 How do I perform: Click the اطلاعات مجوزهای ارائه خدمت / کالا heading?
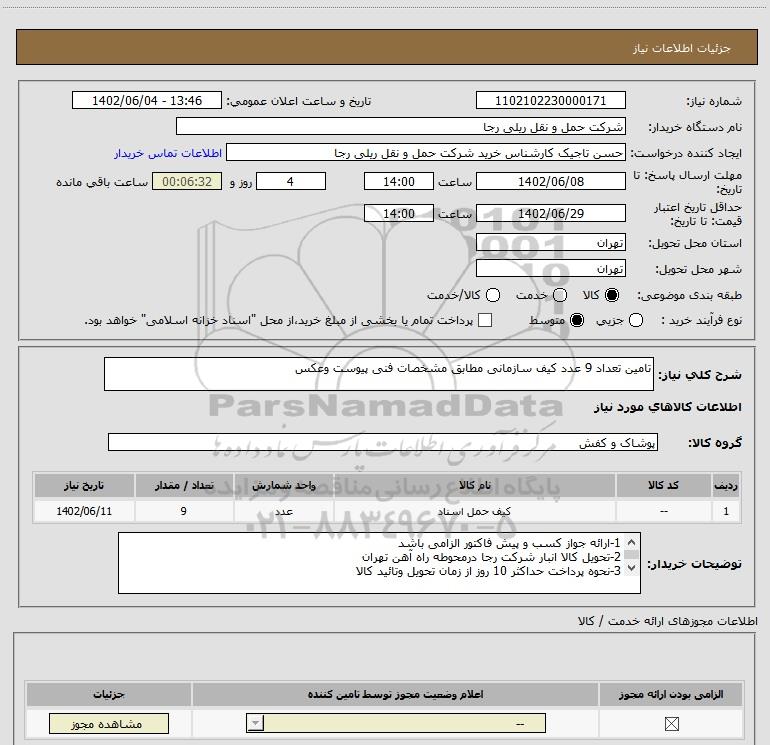click(667, 621)
